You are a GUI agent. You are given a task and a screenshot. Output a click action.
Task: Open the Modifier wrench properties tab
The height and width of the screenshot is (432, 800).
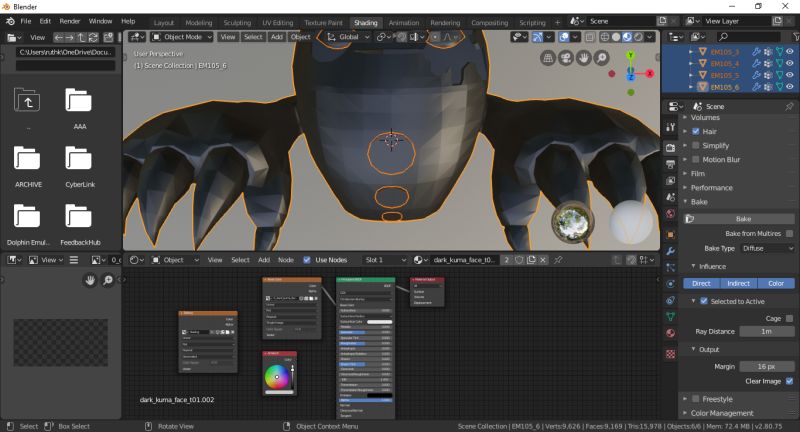670,251
